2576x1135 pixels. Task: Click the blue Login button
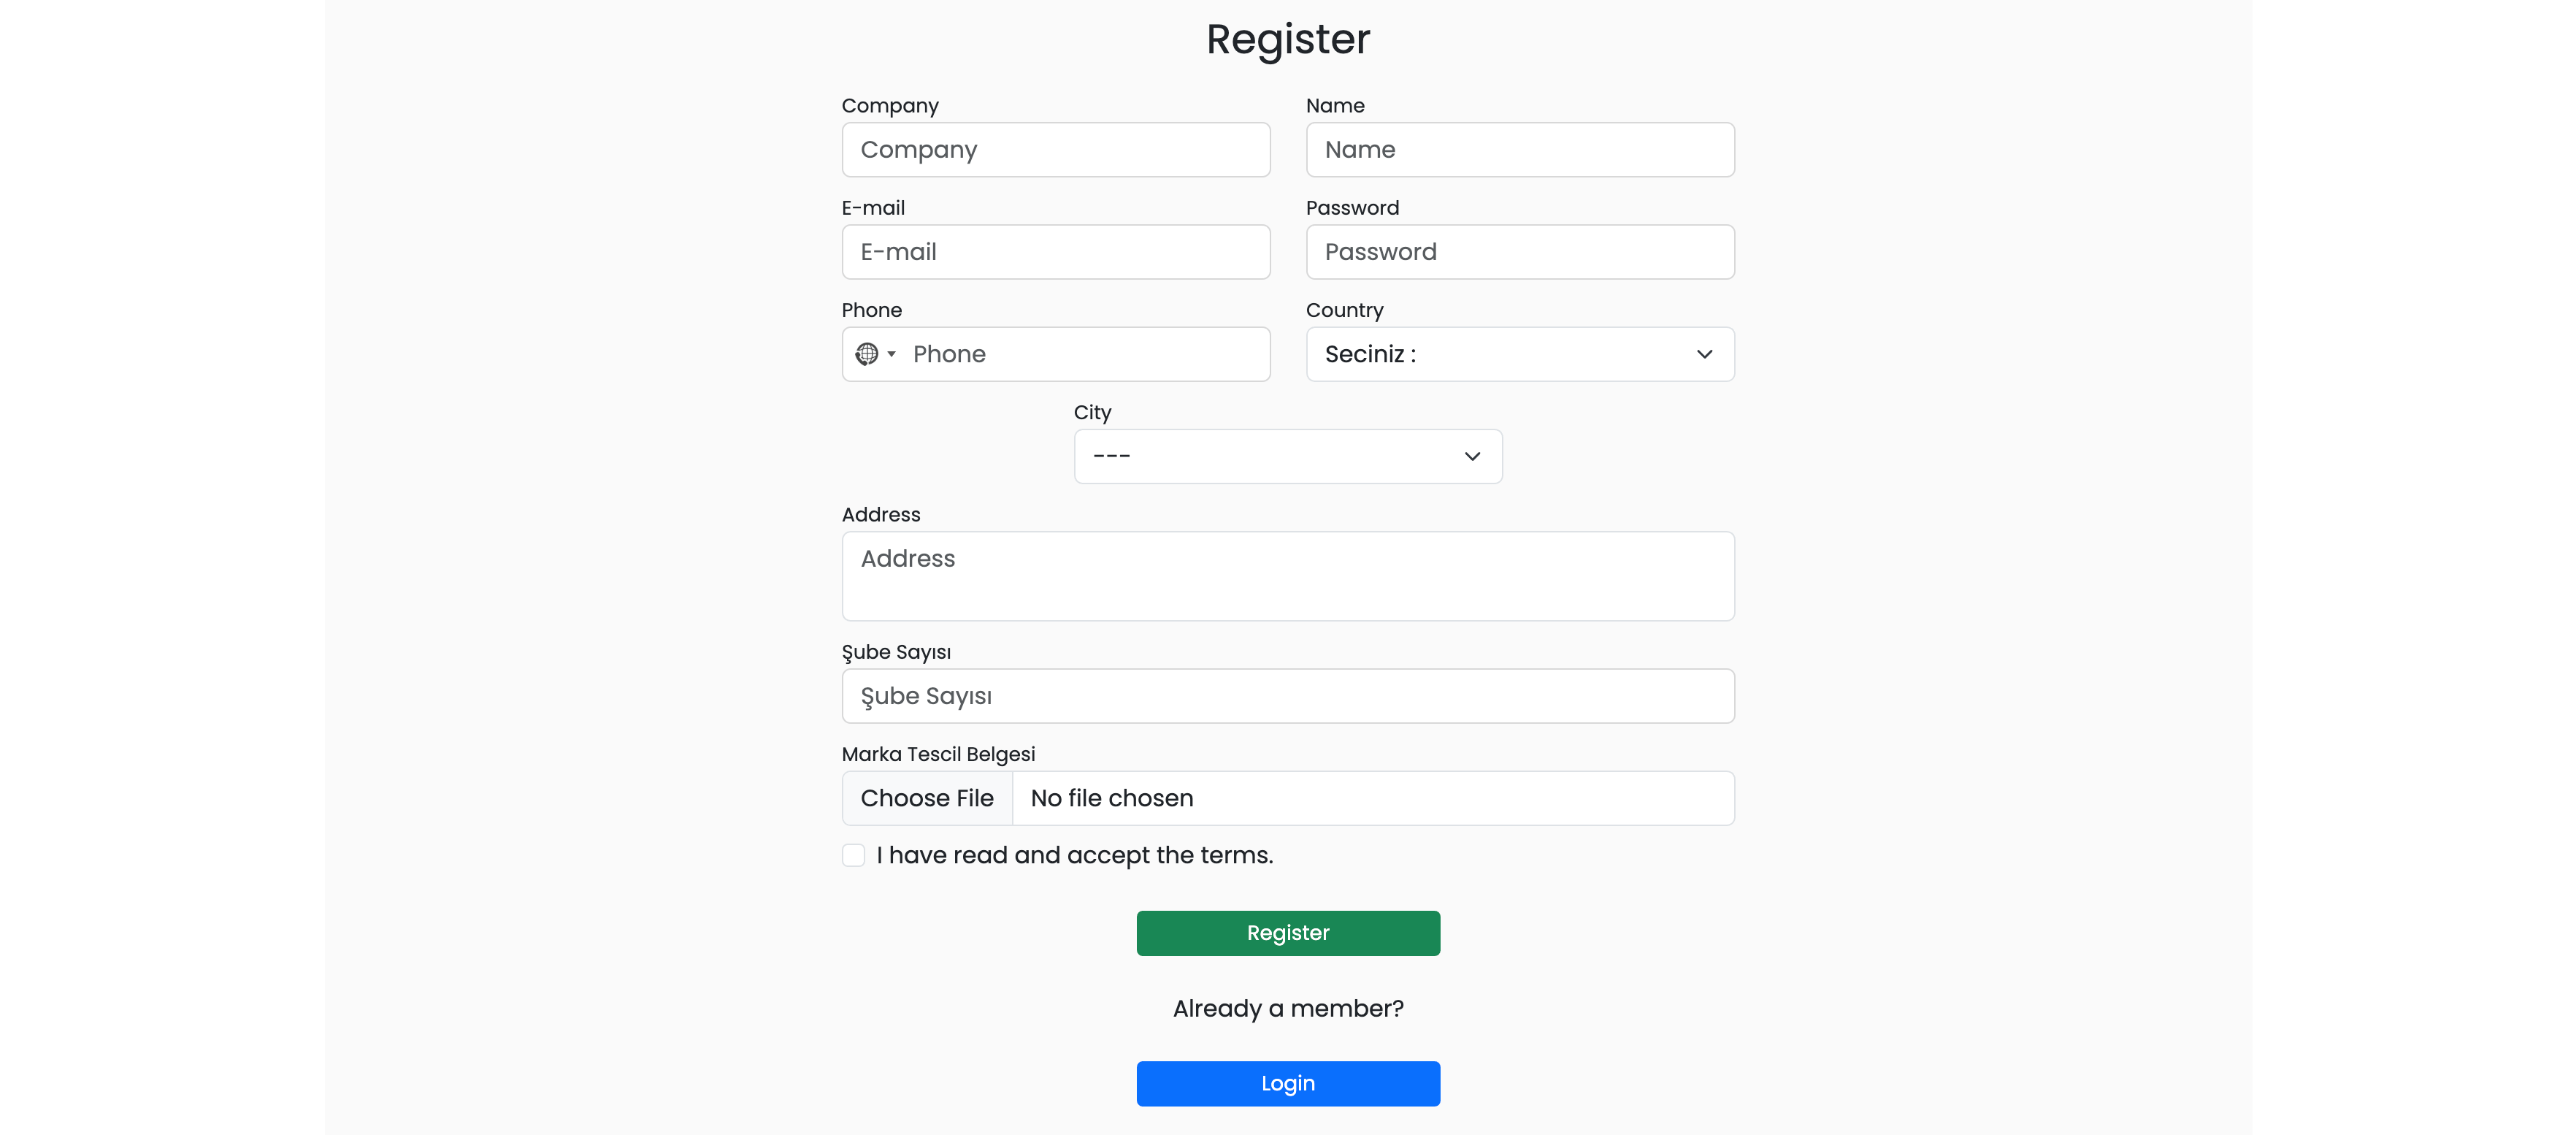pos(1287,1083)
